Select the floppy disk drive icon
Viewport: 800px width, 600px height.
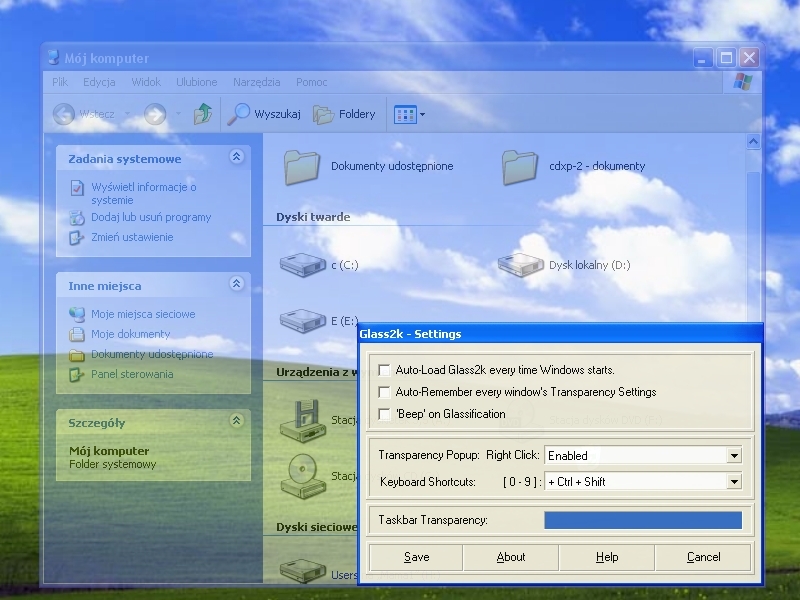click(x=303, y=420)
